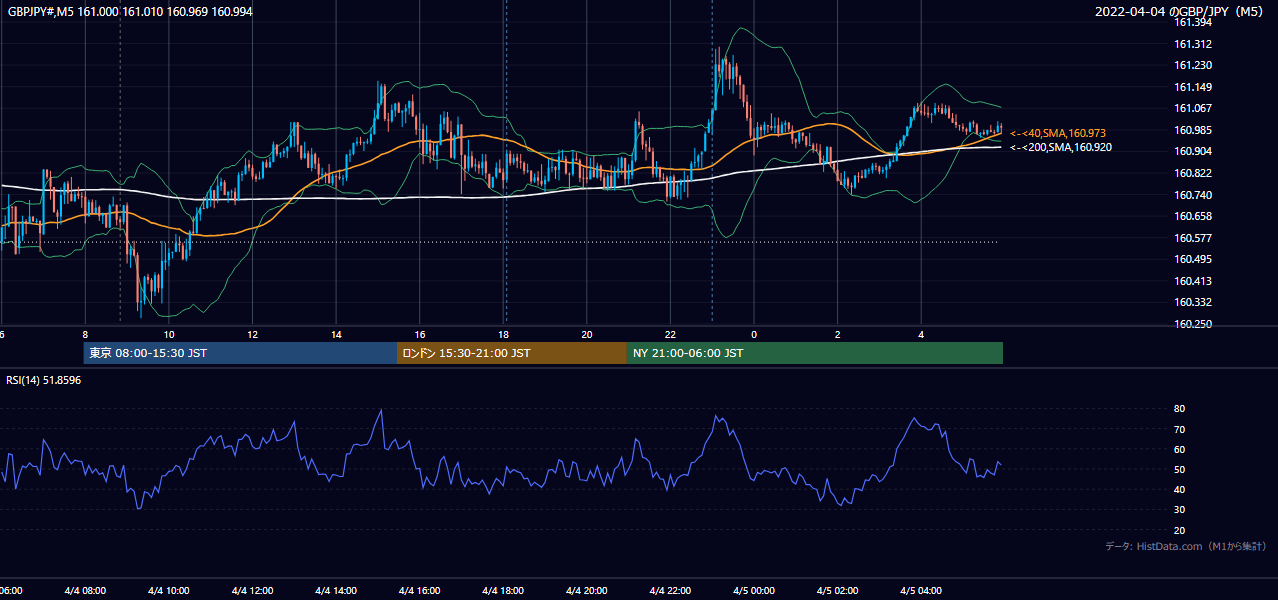
Task: Click price axis value 160.822
Action: (1193, 173)
